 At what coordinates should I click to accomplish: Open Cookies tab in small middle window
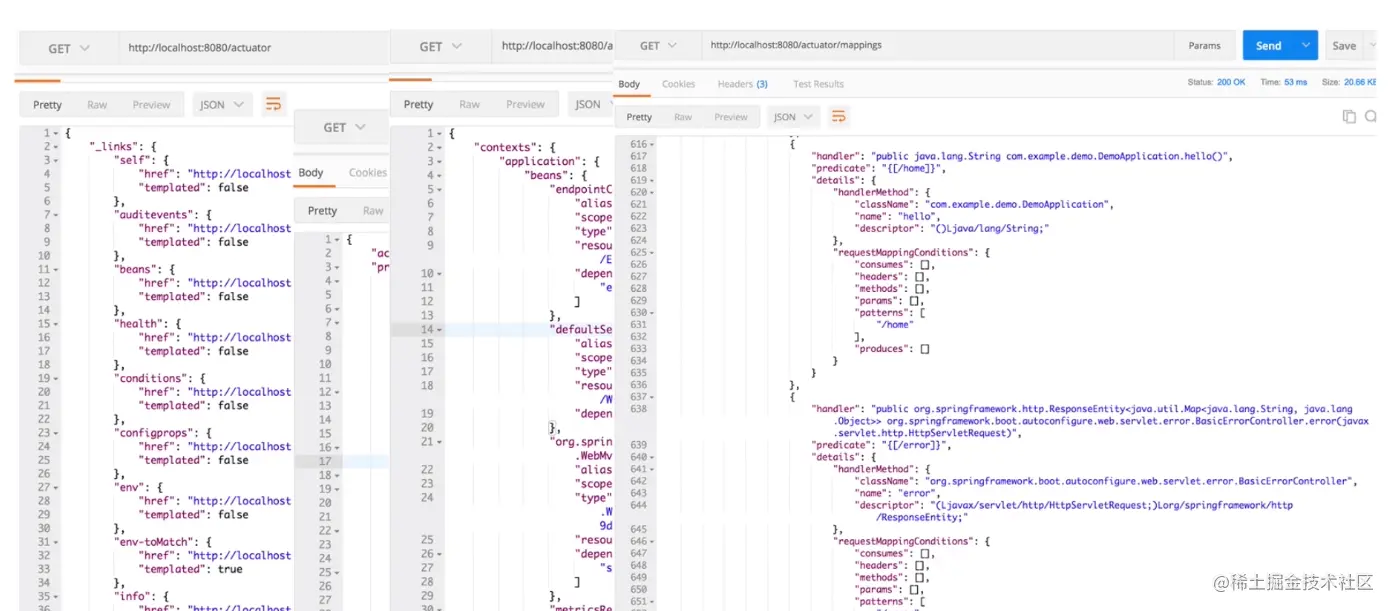tap(367, 172)
